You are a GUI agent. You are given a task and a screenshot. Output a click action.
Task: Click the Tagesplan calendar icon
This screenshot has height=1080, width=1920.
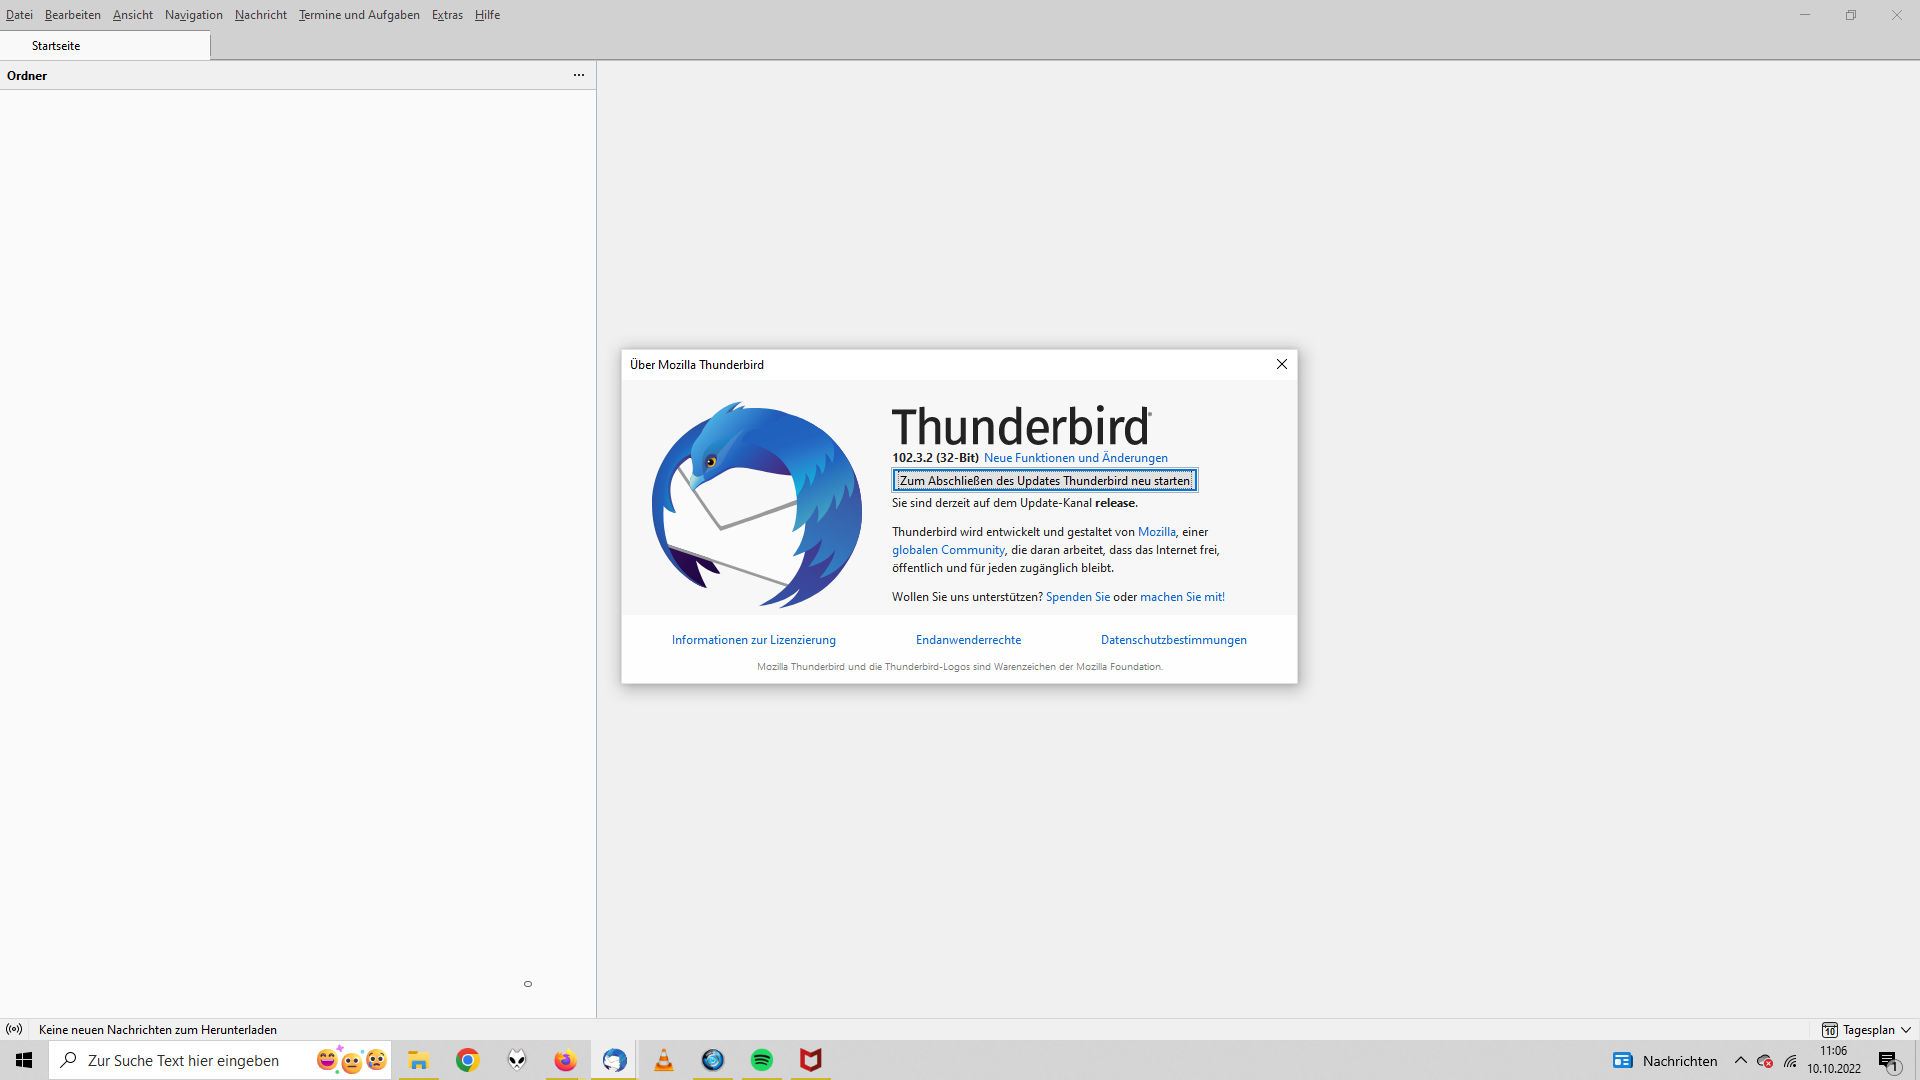(1829, 1029)
